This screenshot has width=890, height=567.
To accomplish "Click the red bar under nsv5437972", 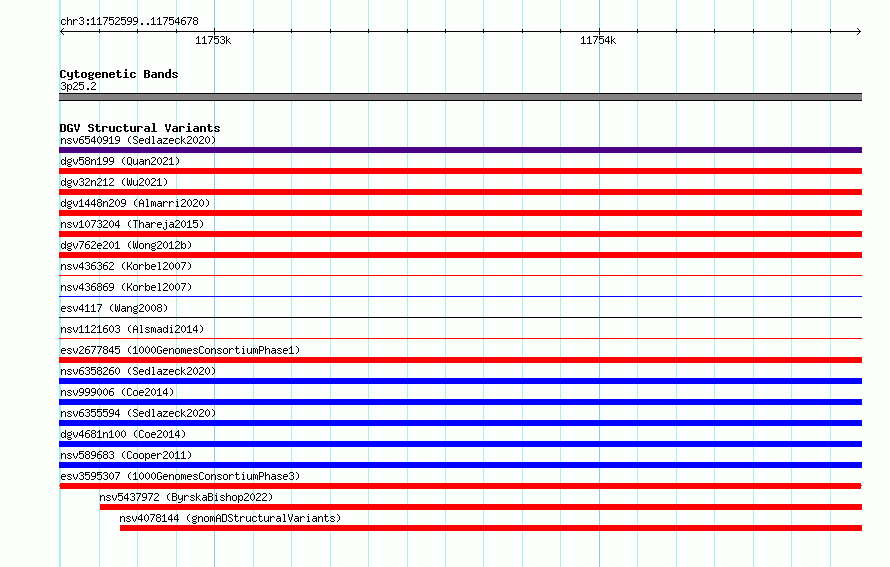I will 481,507.
